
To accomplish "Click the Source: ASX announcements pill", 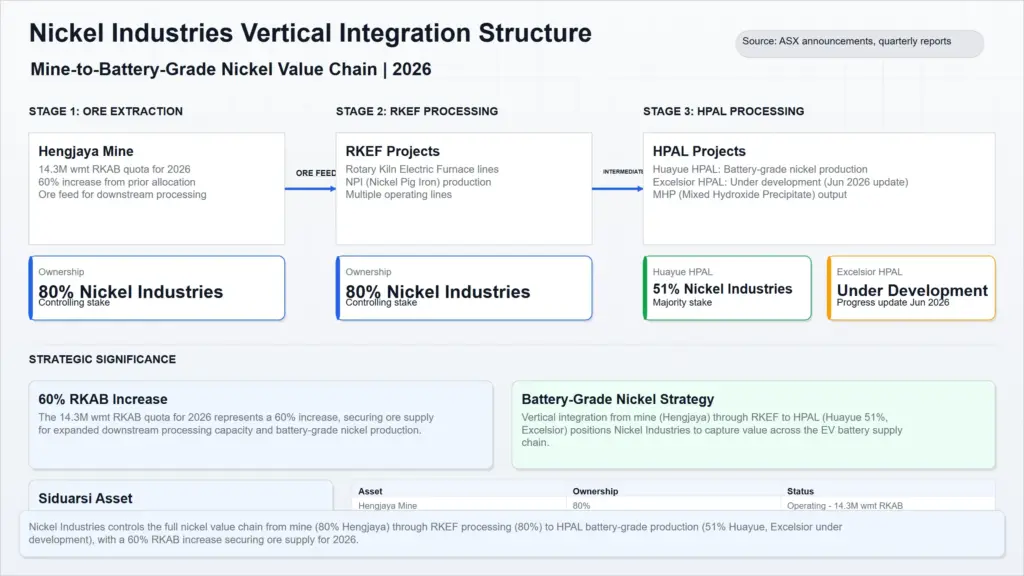I will tap(859, 42).
